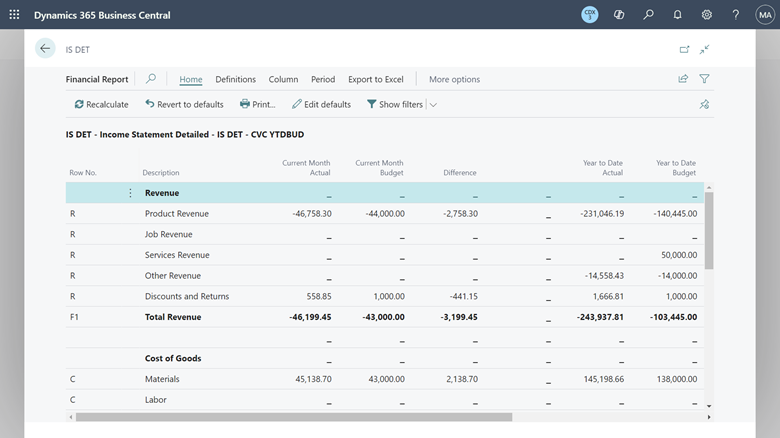Click the share icon near filter

pos(683,79)
